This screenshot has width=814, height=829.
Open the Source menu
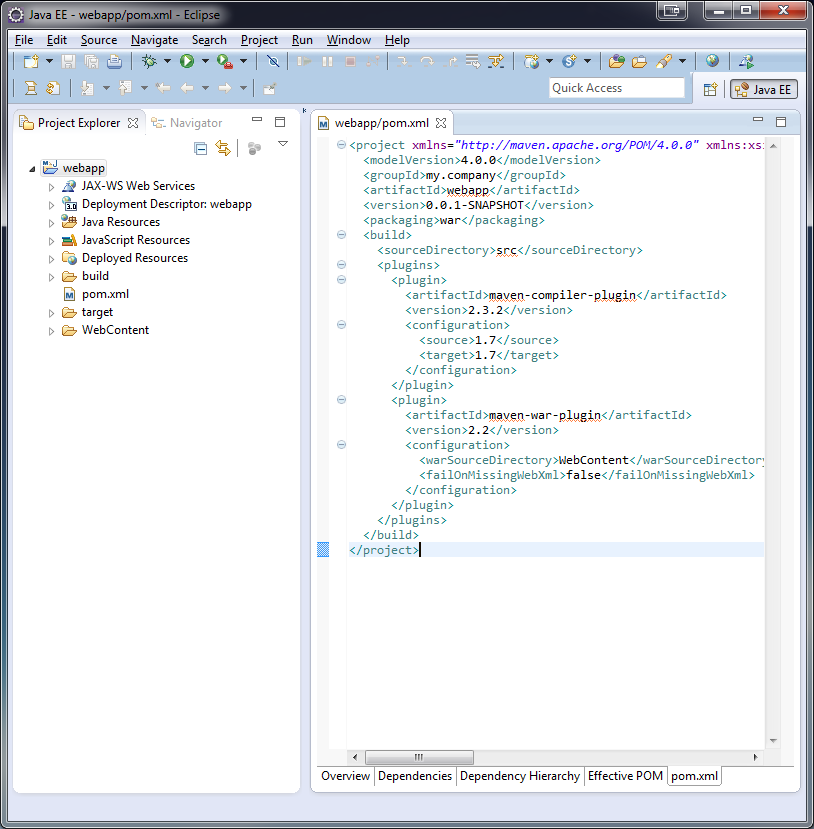(x=99, y=40)
